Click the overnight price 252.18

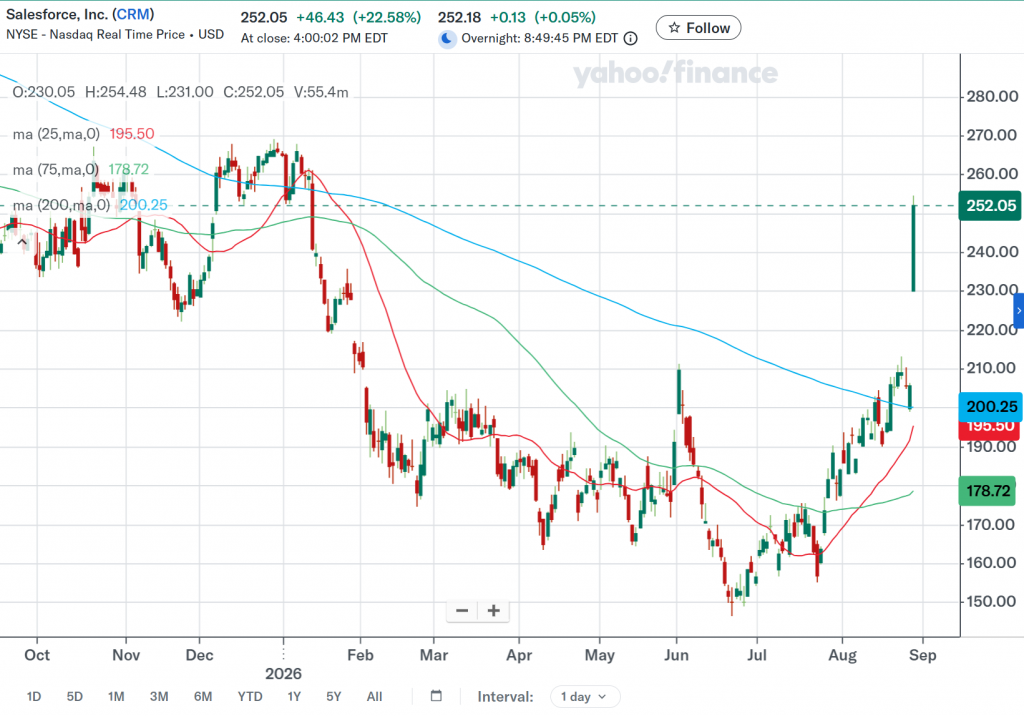coord(459,18)
